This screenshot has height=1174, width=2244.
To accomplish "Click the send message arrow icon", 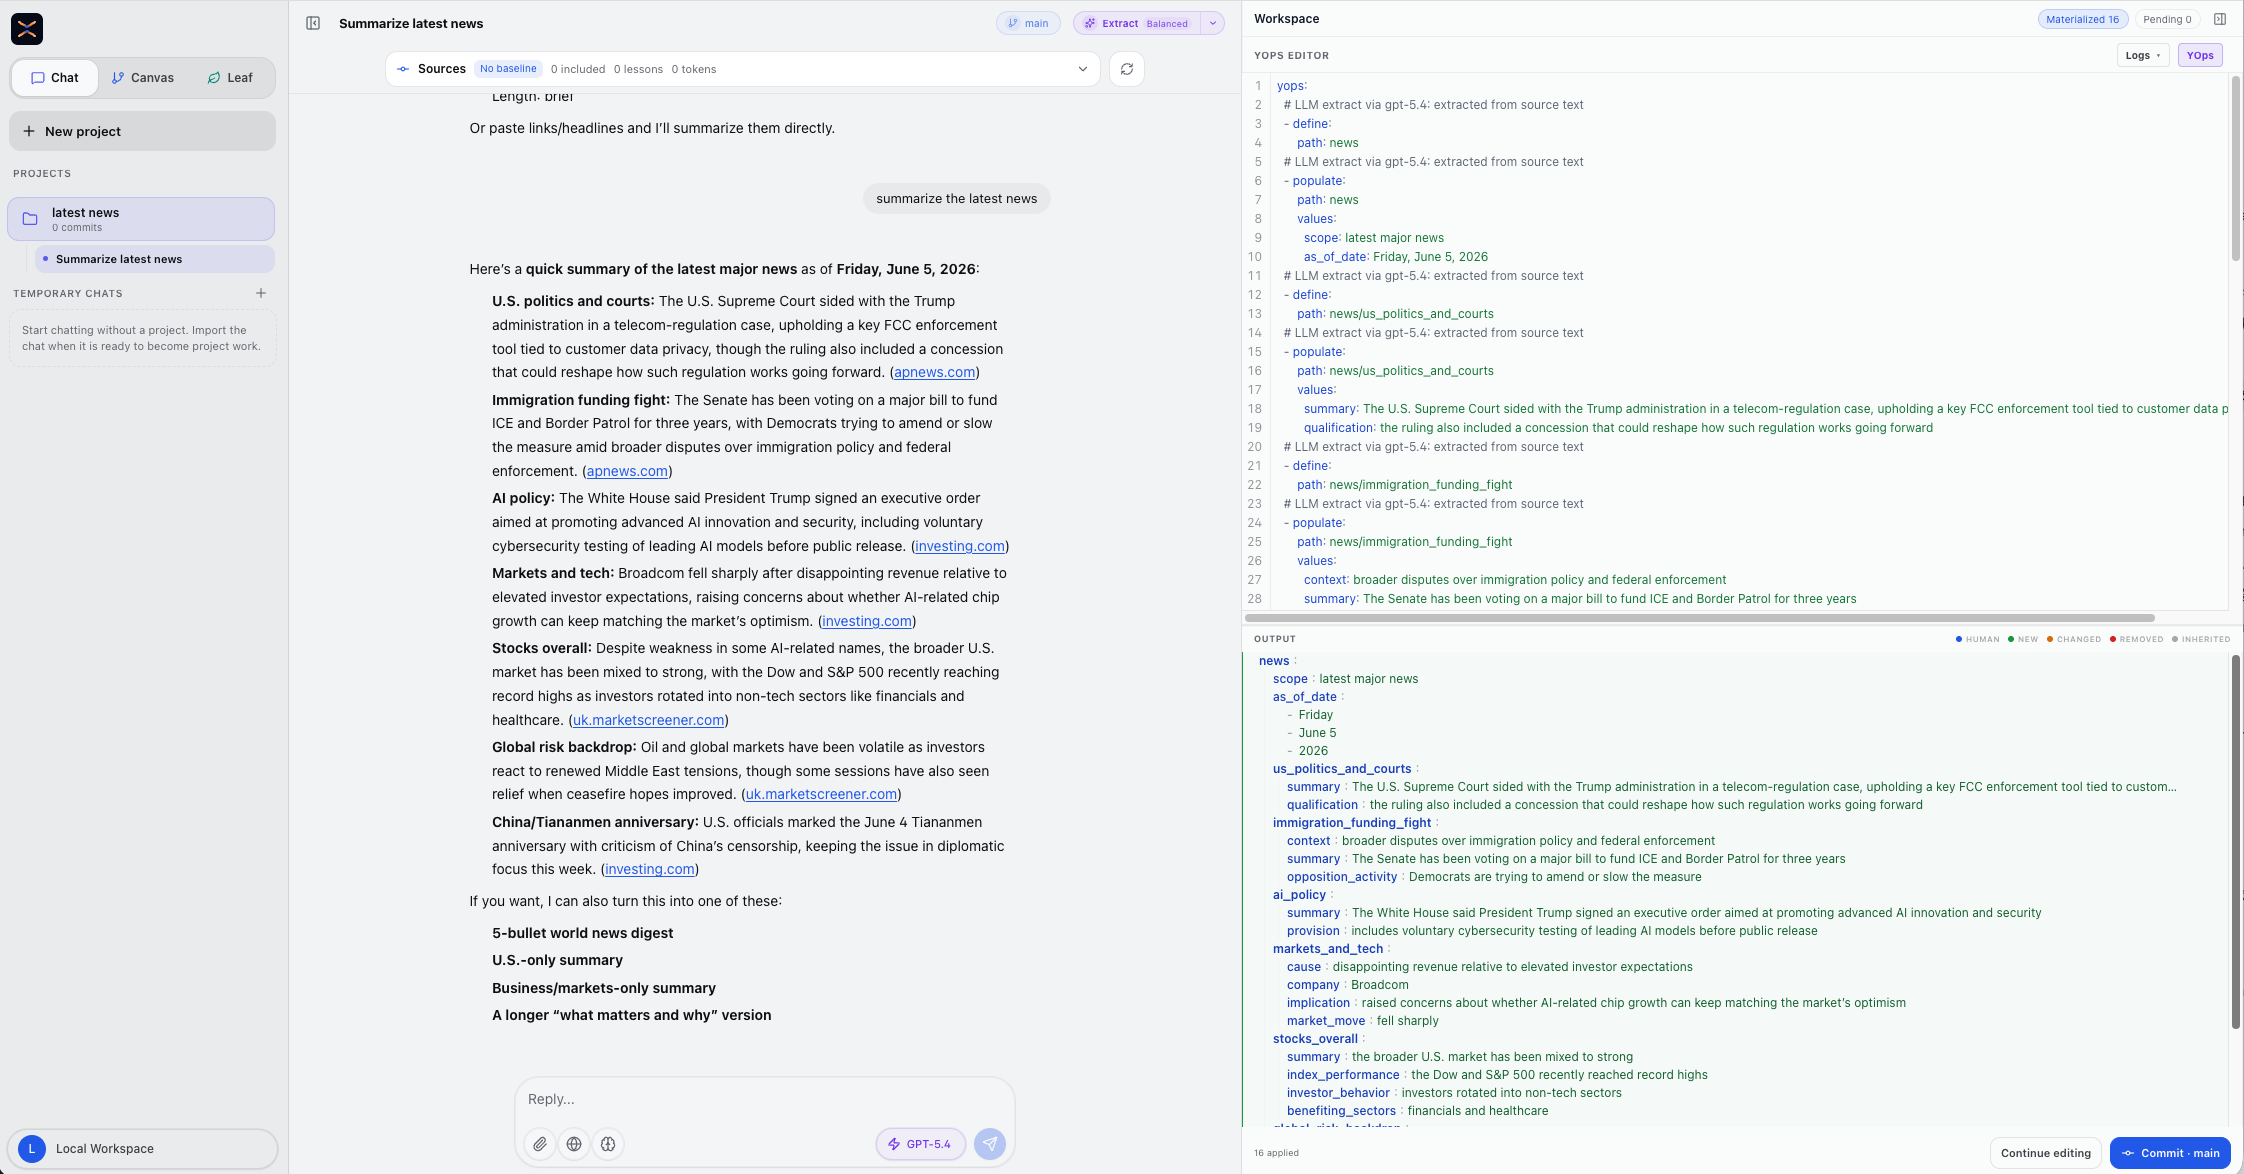I will click(x=990, y=1144).
